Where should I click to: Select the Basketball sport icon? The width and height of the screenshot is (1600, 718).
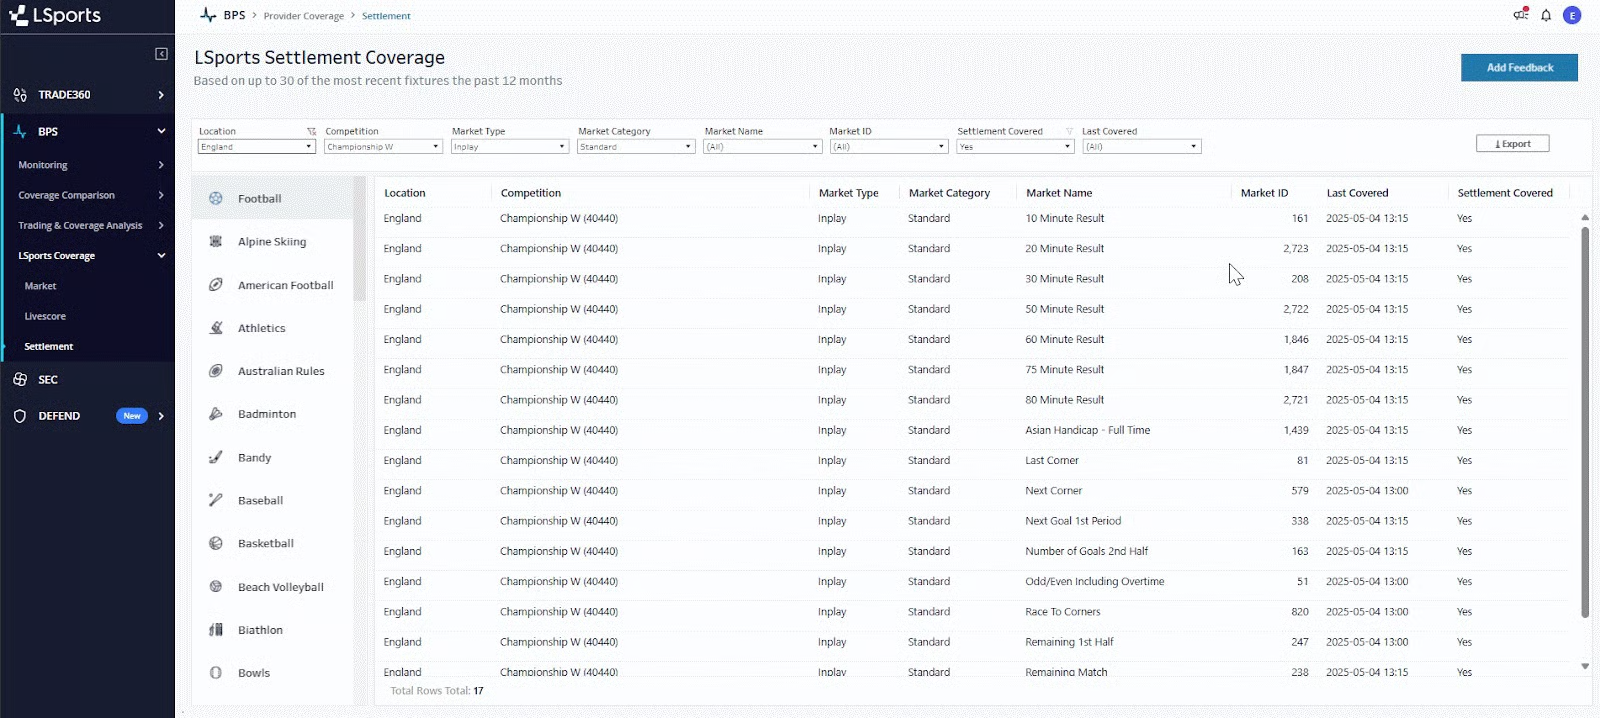216,543
